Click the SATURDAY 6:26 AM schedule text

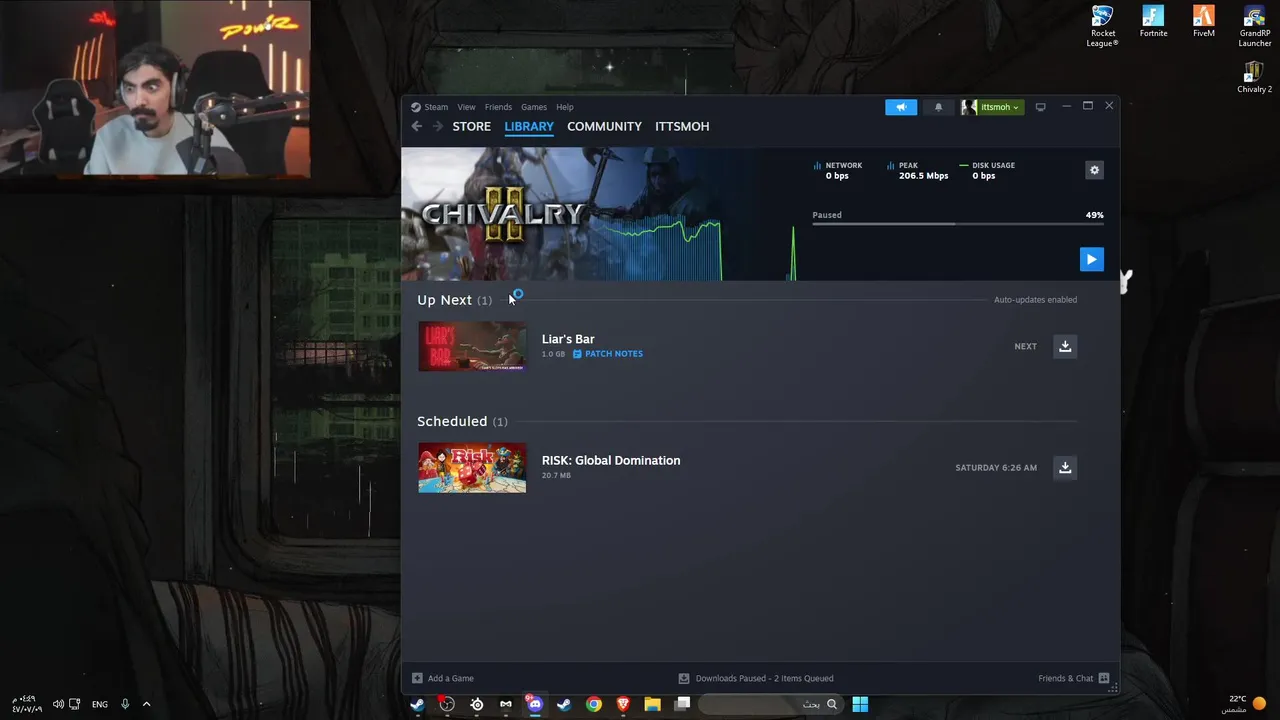click(996, 468)
